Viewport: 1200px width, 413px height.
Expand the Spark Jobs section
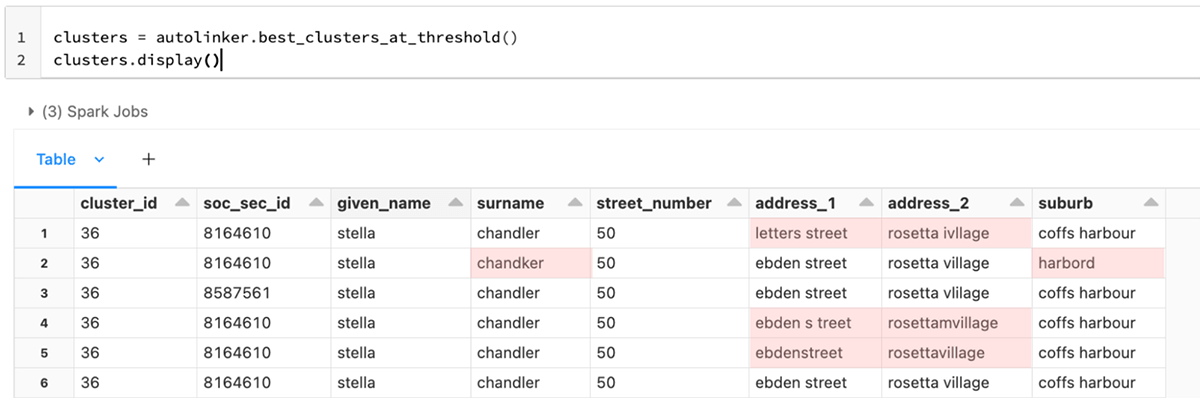32,111
